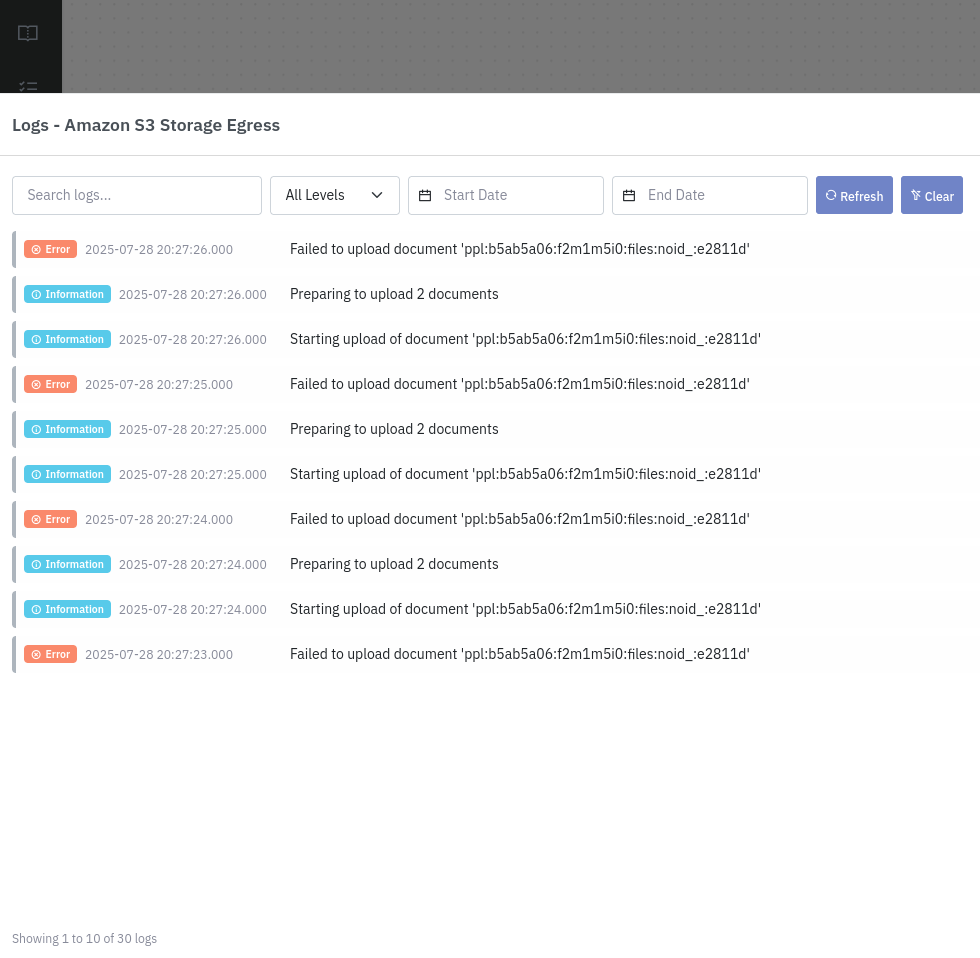This screenshot has width=980, height=958.
Task: Select 'Preparing to upload 2 documents' at 20:27:25
Action: click(394, 429)
